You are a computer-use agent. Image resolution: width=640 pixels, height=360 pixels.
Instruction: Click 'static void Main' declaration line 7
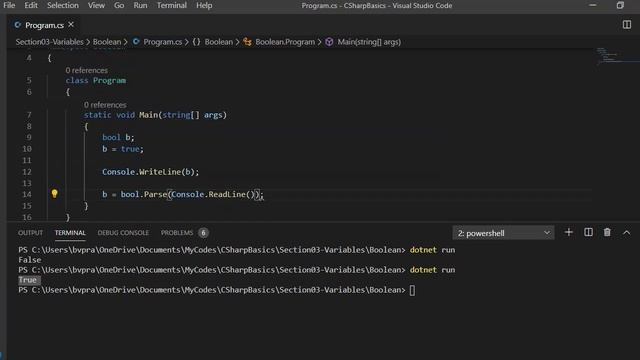[x=155, y=115]
